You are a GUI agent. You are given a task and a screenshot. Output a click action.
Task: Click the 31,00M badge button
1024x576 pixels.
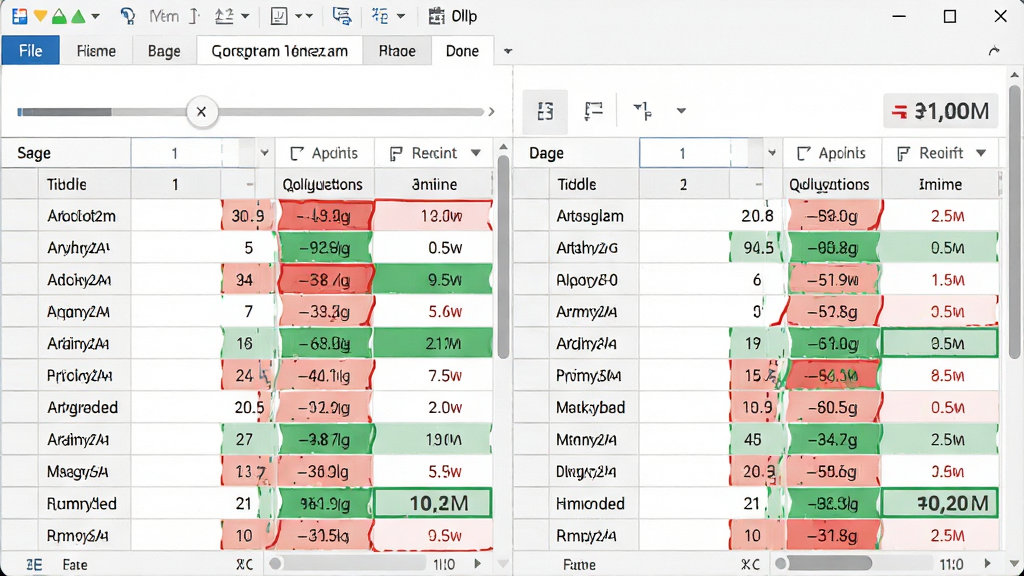click(940, 111)
